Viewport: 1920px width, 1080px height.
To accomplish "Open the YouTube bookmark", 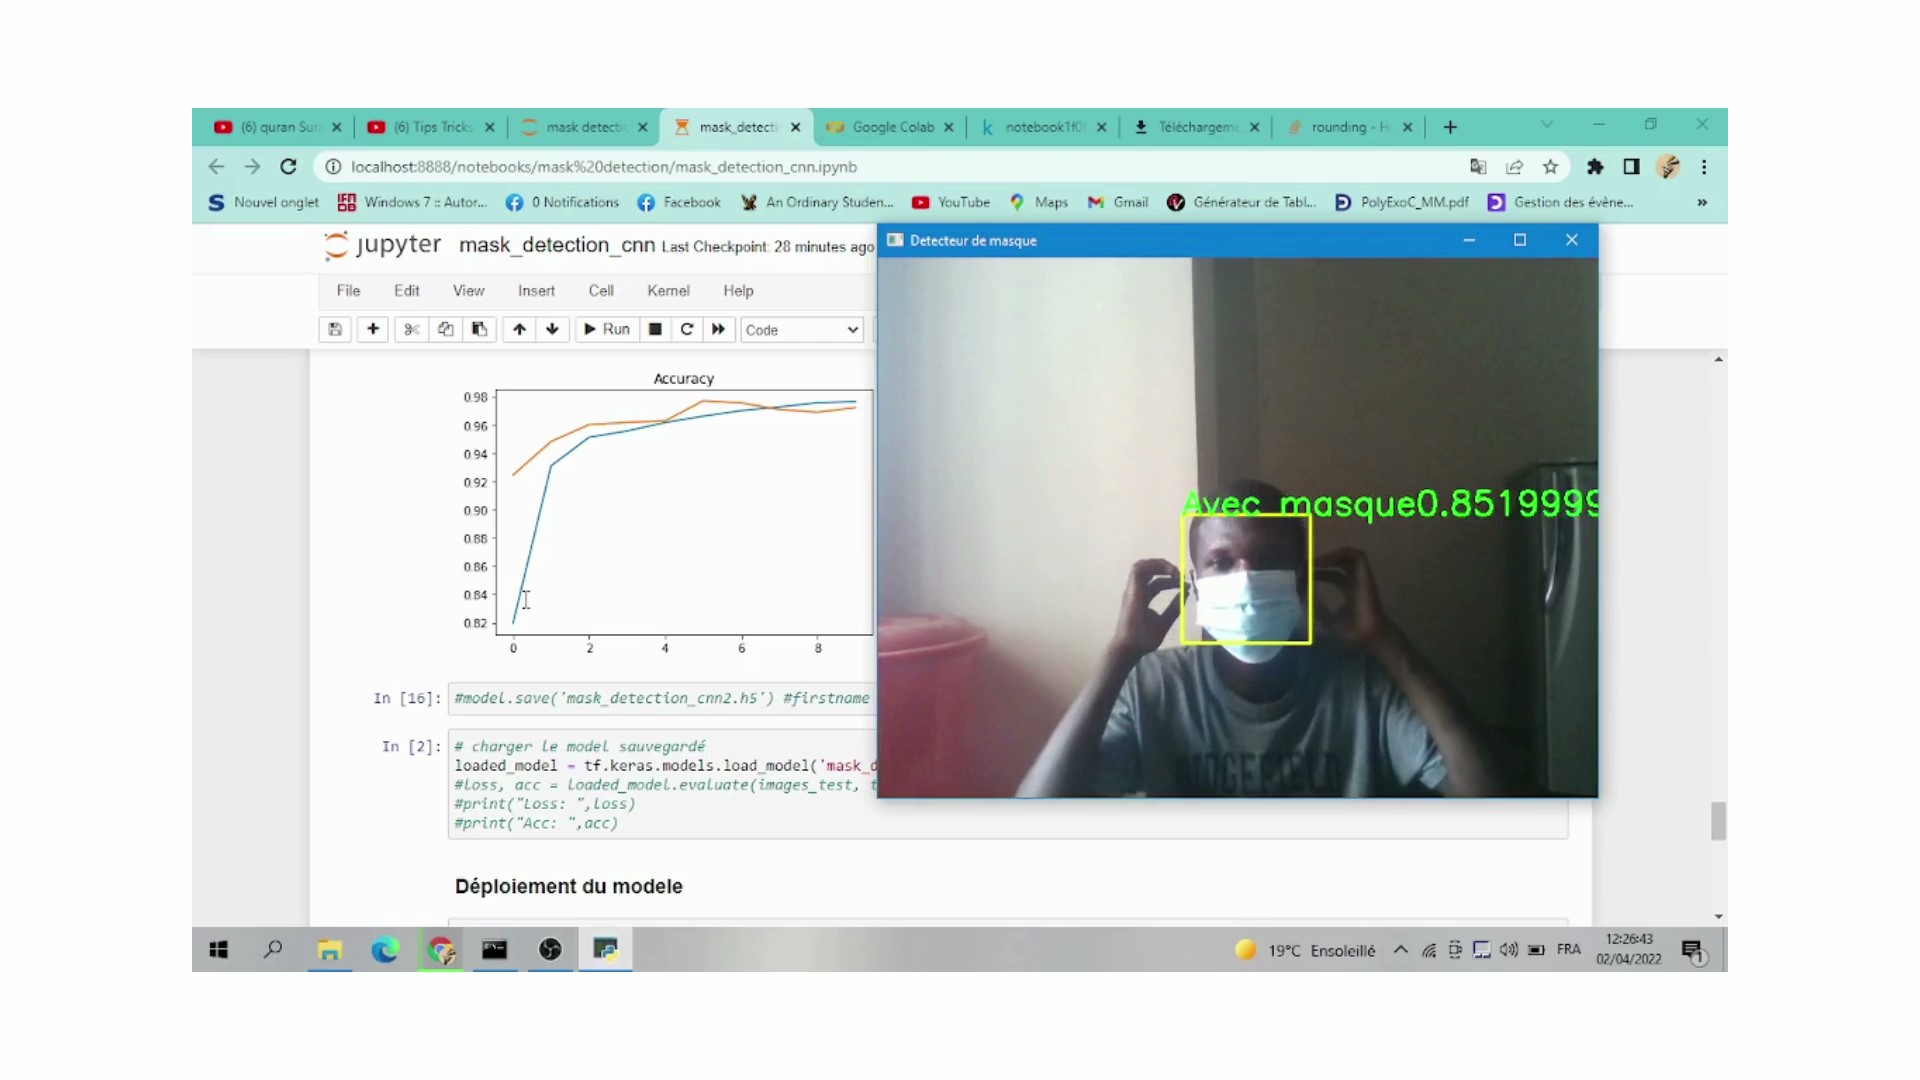I will pos(951,202).
